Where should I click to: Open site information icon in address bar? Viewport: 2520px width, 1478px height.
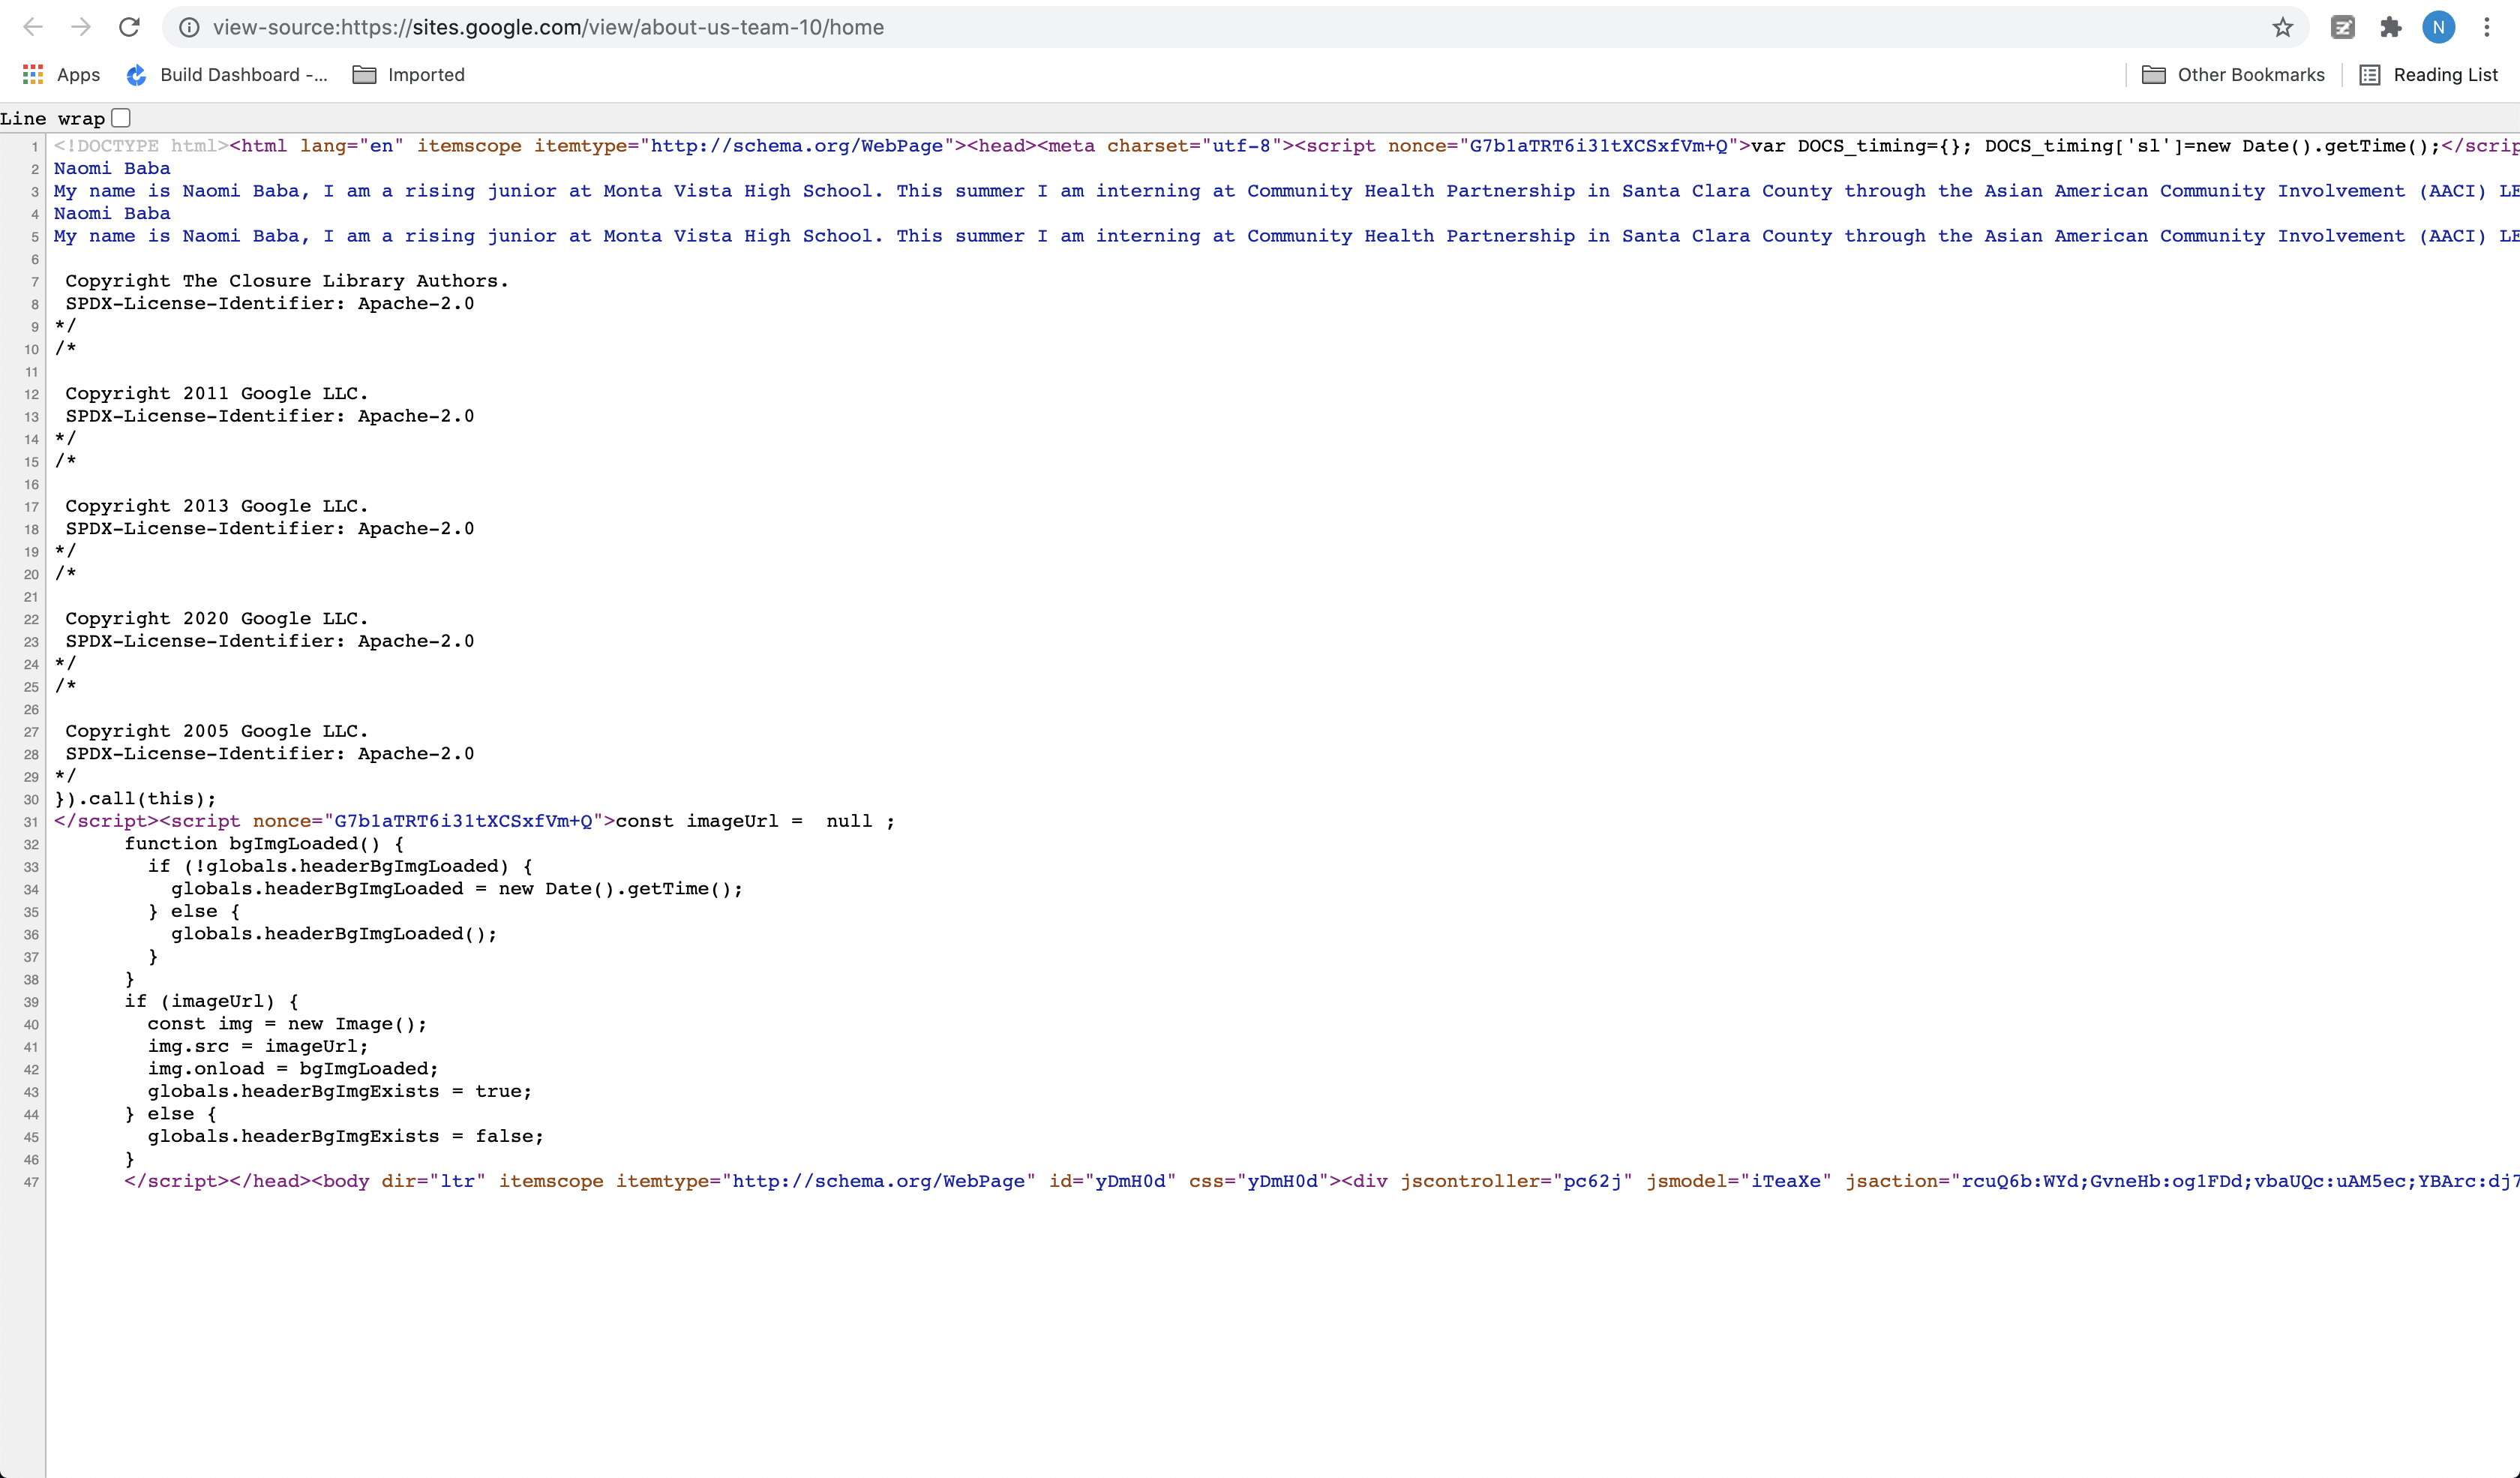point(188,27)
